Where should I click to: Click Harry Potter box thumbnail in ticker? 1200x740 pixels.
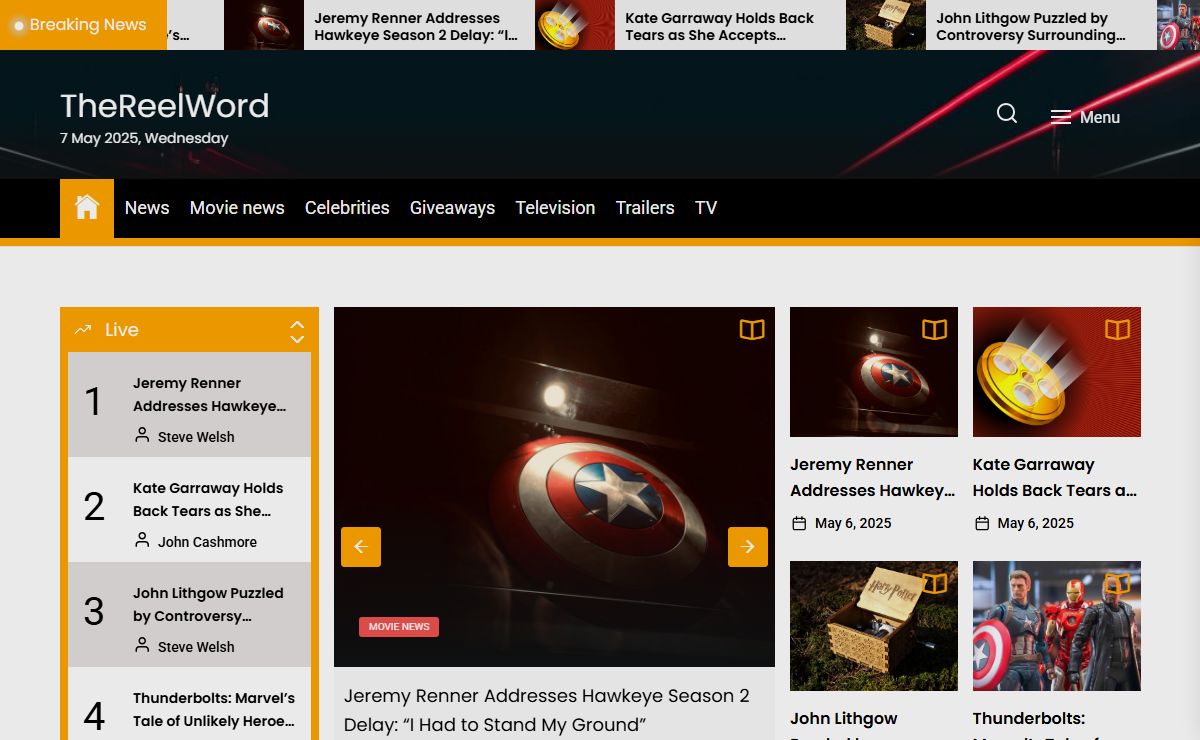point(886,25)
